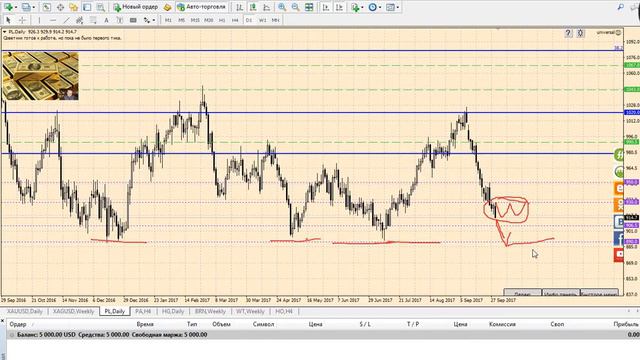This screenshot has height=360, width=640.
Task: Set the timeframe to H4
Action: (x=235, y=20)
